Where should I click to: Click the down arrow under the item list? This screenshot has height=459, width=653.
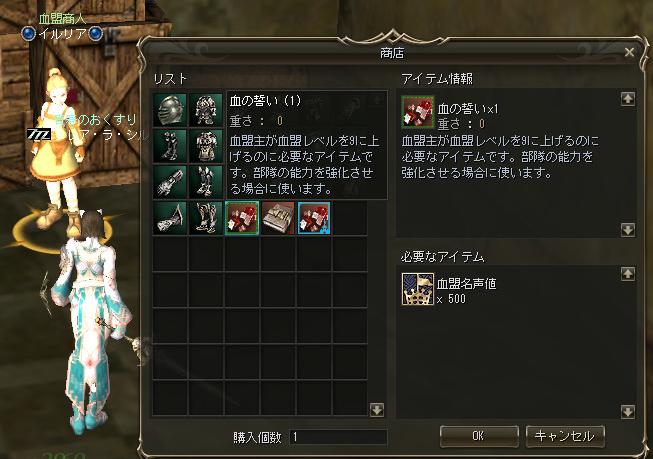click(377, 410)
